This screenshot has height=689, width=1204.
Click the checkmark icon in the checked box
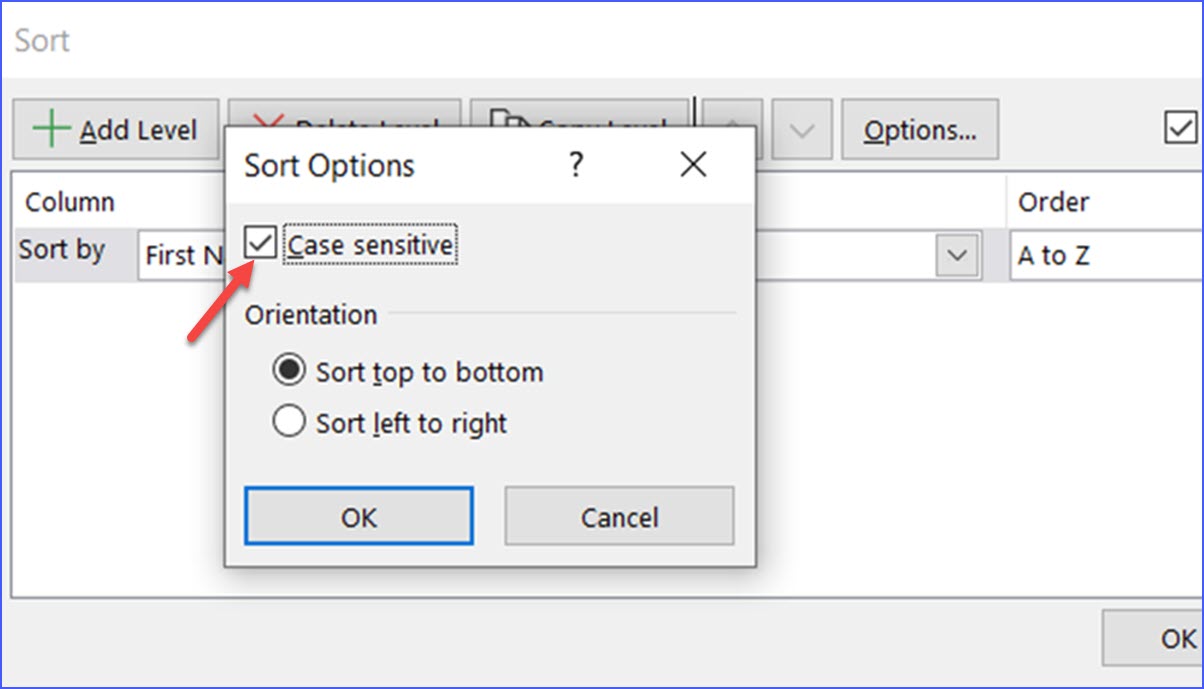pos(260,243)
